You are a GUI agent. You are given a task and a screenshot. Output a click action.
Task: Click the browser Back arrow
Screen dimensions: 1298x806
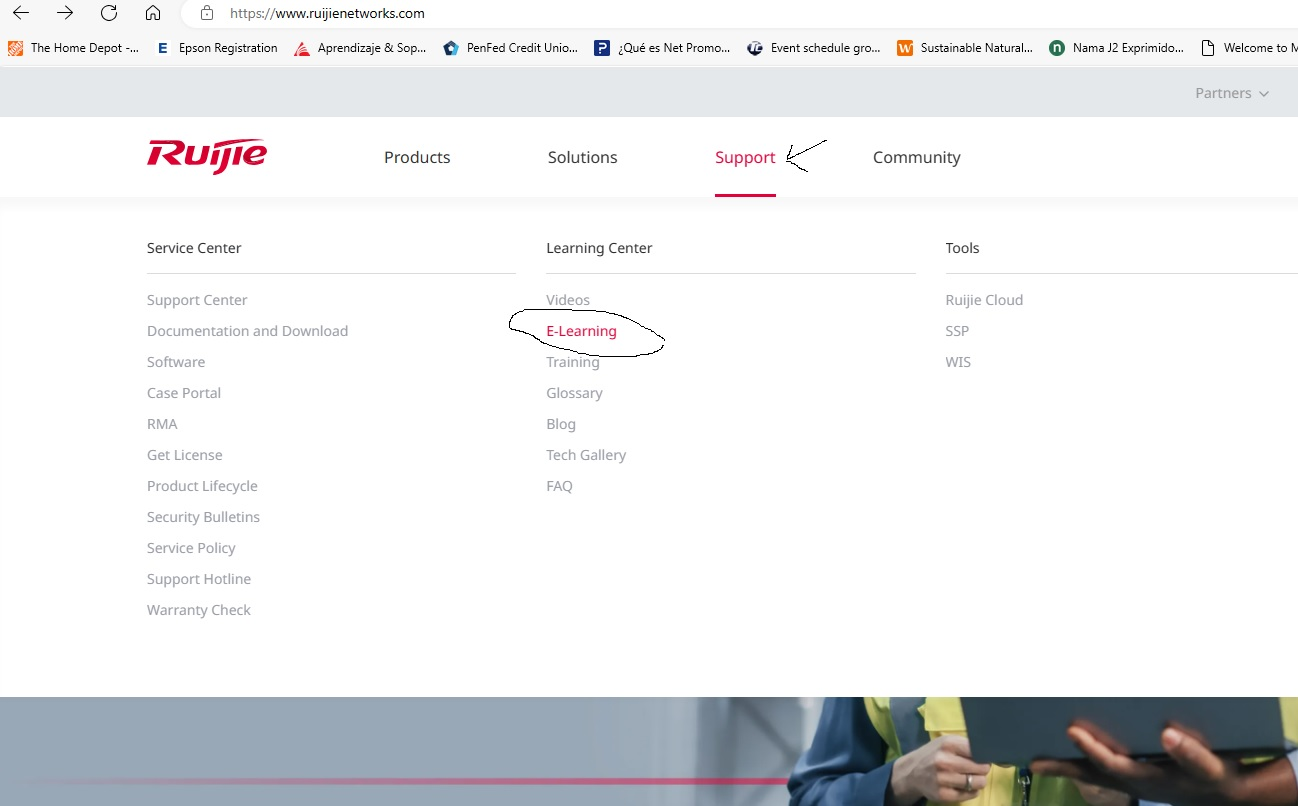(x=20, y=13)
